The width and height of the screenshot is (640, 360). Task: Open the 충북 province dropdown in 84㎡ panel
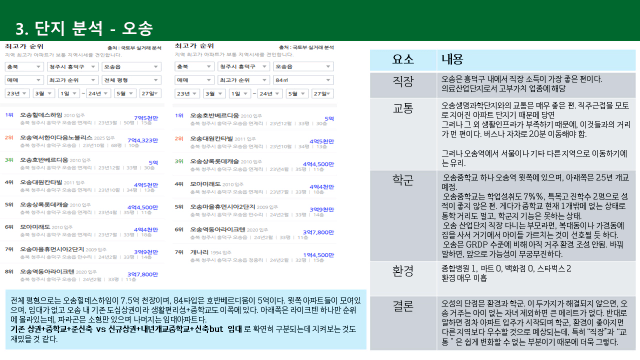pos(194,67)
